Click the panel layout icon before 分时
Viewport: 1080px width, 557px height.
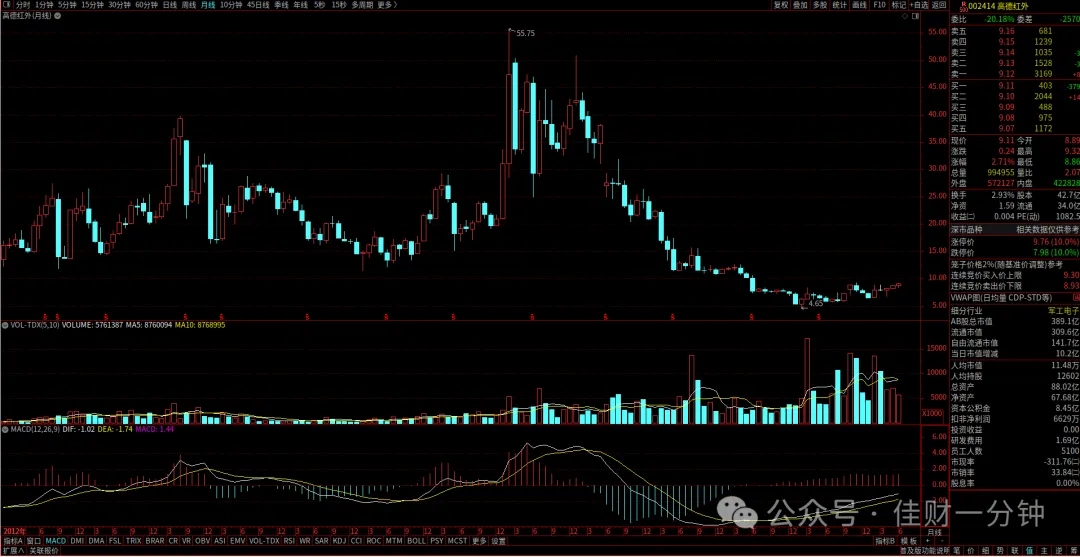6,4
